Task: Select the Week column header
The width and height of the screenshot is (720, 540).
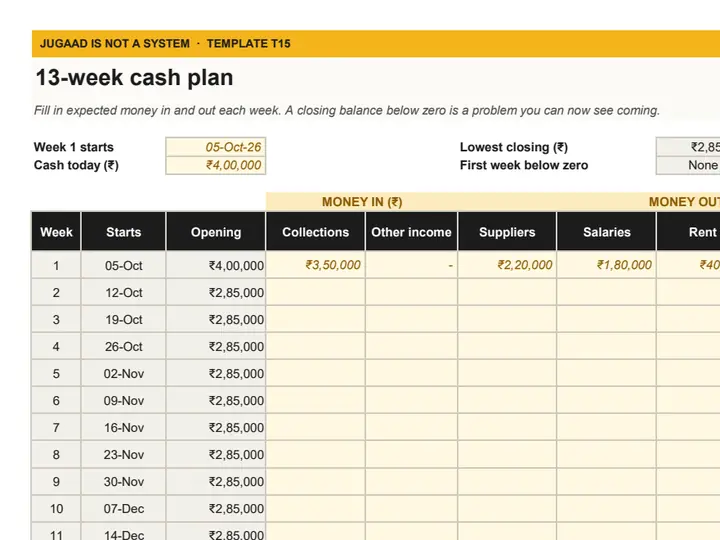Action: pyautogui.click(x=56, y=231)
